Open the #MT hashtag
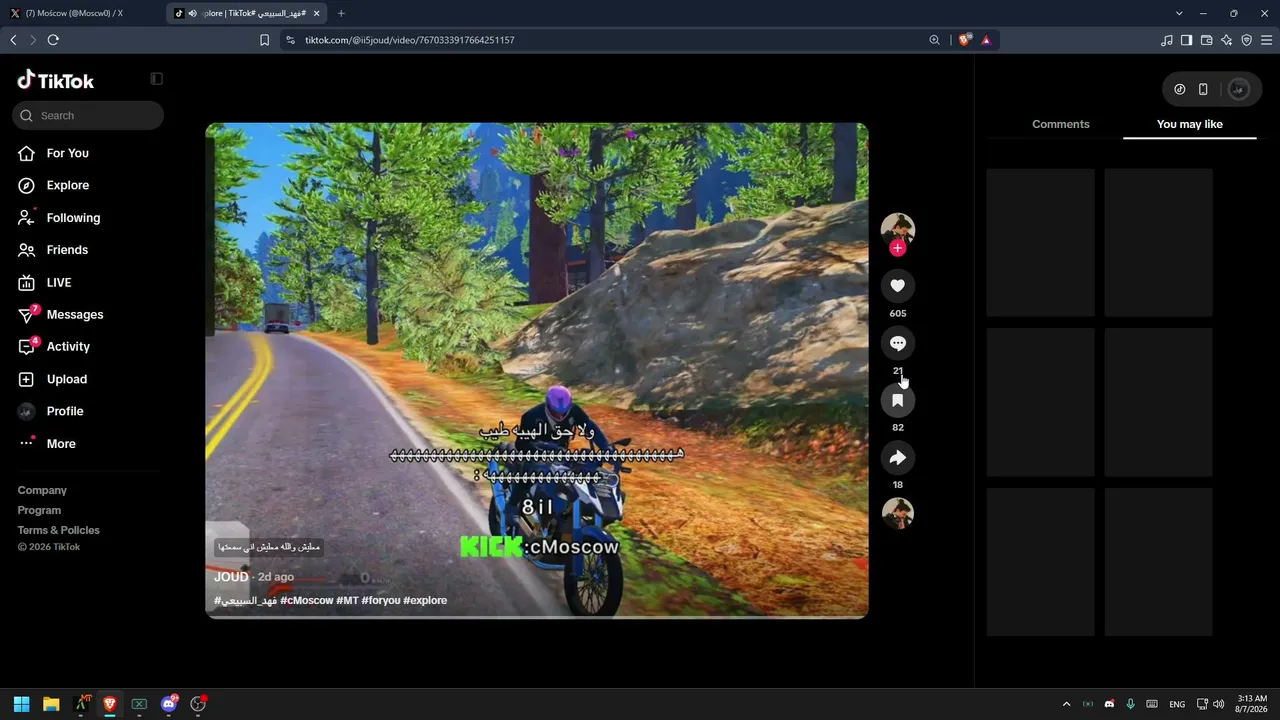Viewport: 1280px width, 720px height. click(x=347, y=600)
